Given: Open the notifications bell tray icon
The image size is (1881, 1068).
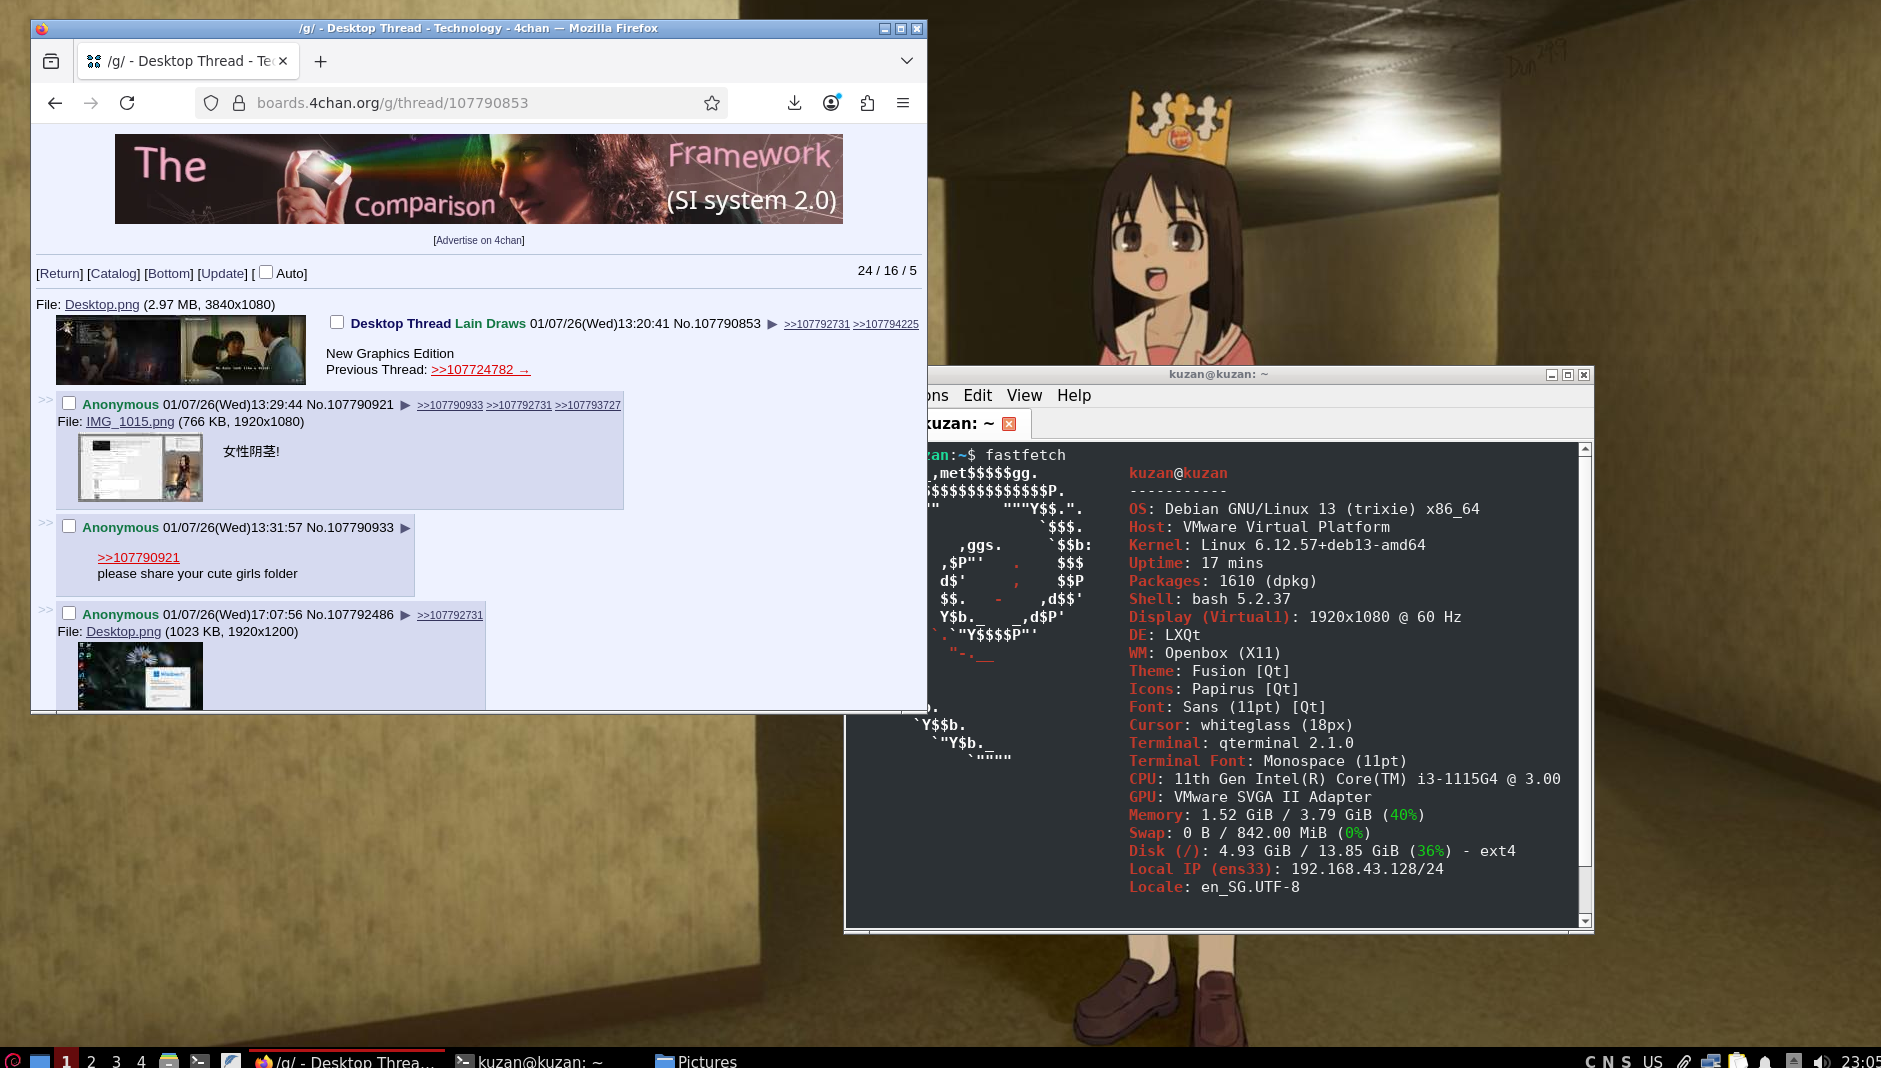Looking at the screenshot, I should (x=1765, y=1061).
